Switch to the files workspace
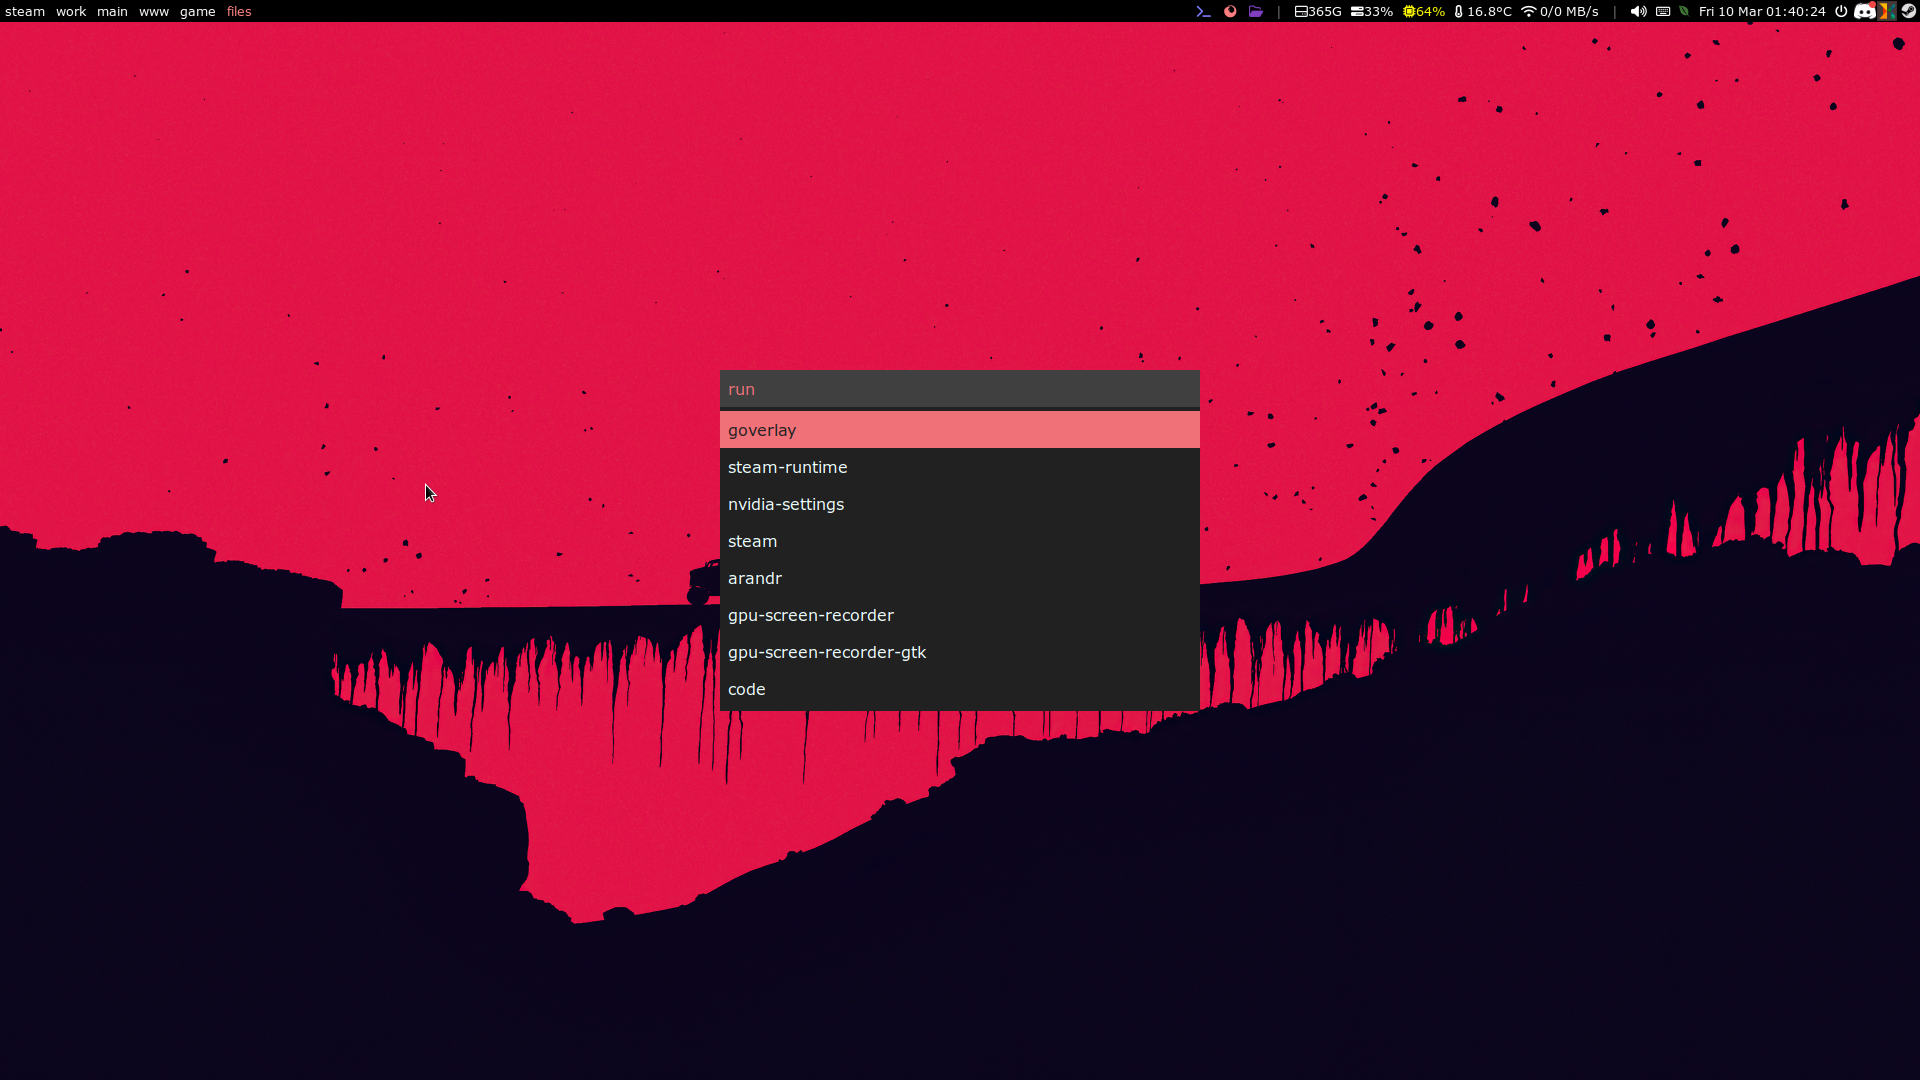This screenshot has height=1080, width=1920. (x=239, y=12)
